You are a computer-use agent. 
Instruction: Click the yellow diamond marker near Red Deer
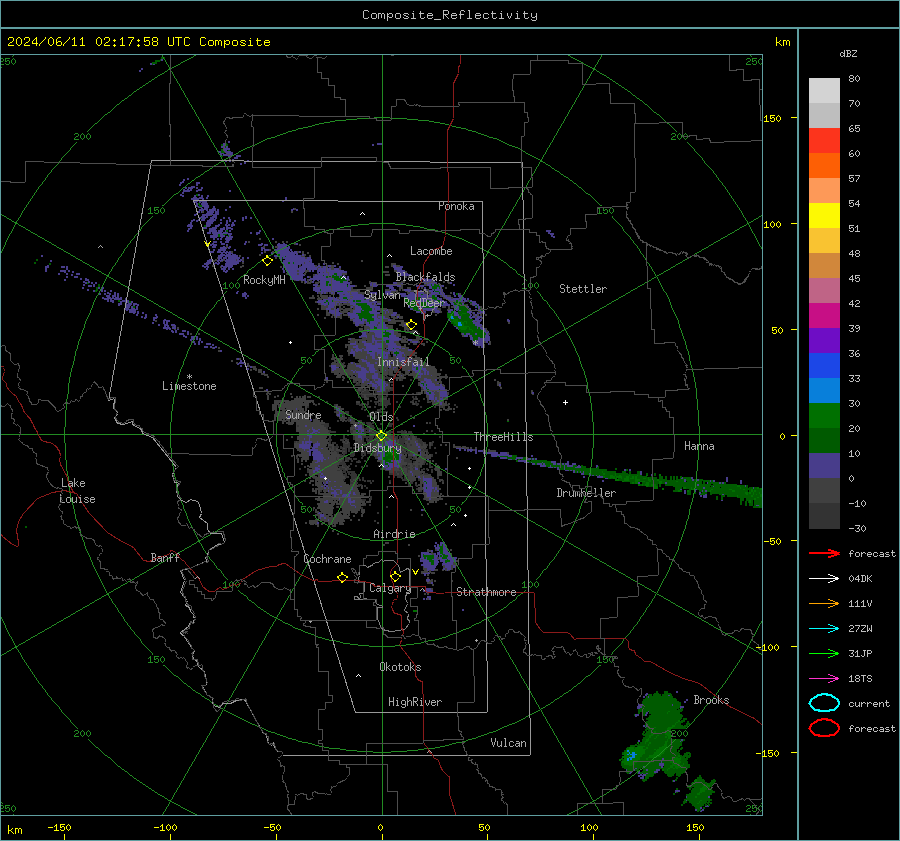click(412, 325)
